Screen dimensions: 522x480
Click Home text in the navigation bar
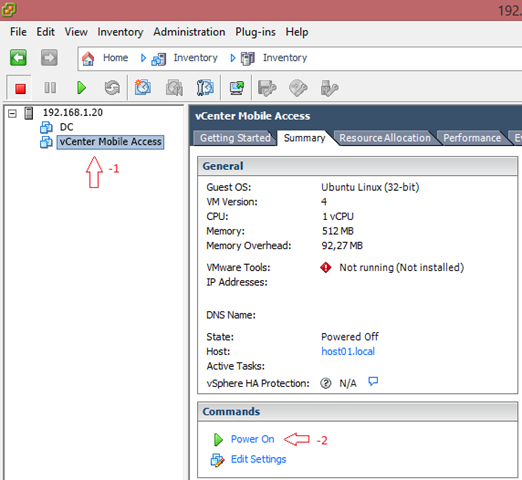[115, 58]
